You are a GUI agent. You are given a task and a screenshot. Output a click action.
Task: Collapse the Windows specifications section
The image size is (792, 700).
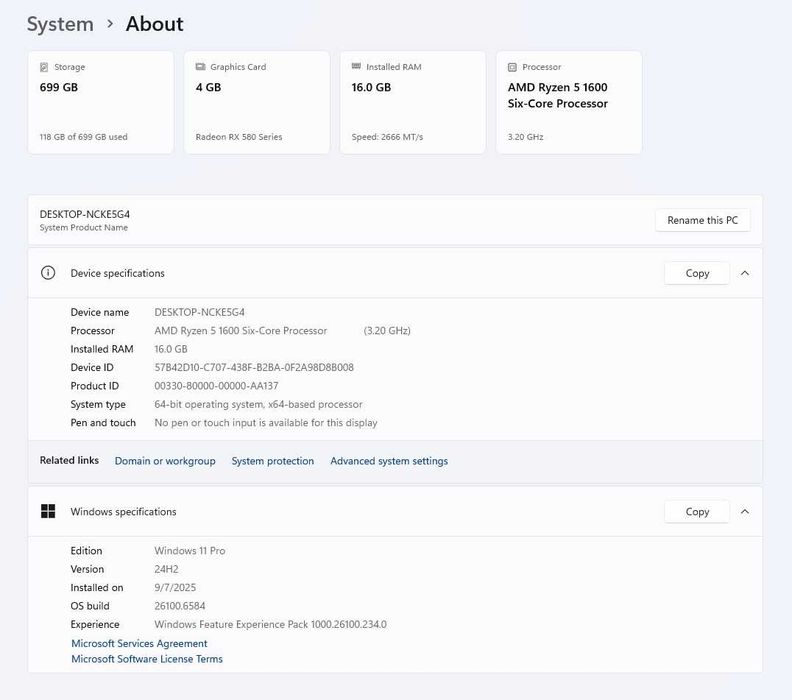(745, 512)
